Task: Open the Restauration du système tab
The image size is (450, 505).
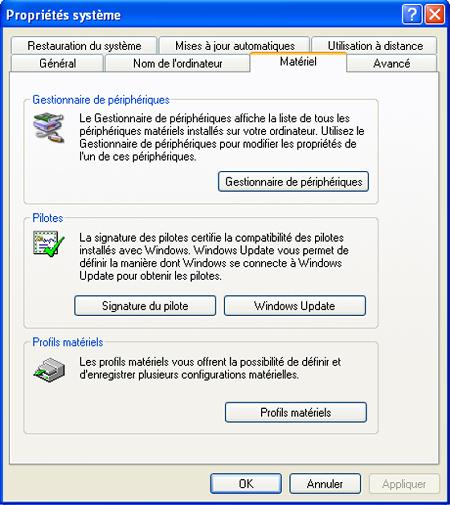Action: click(x=84, y=45)
